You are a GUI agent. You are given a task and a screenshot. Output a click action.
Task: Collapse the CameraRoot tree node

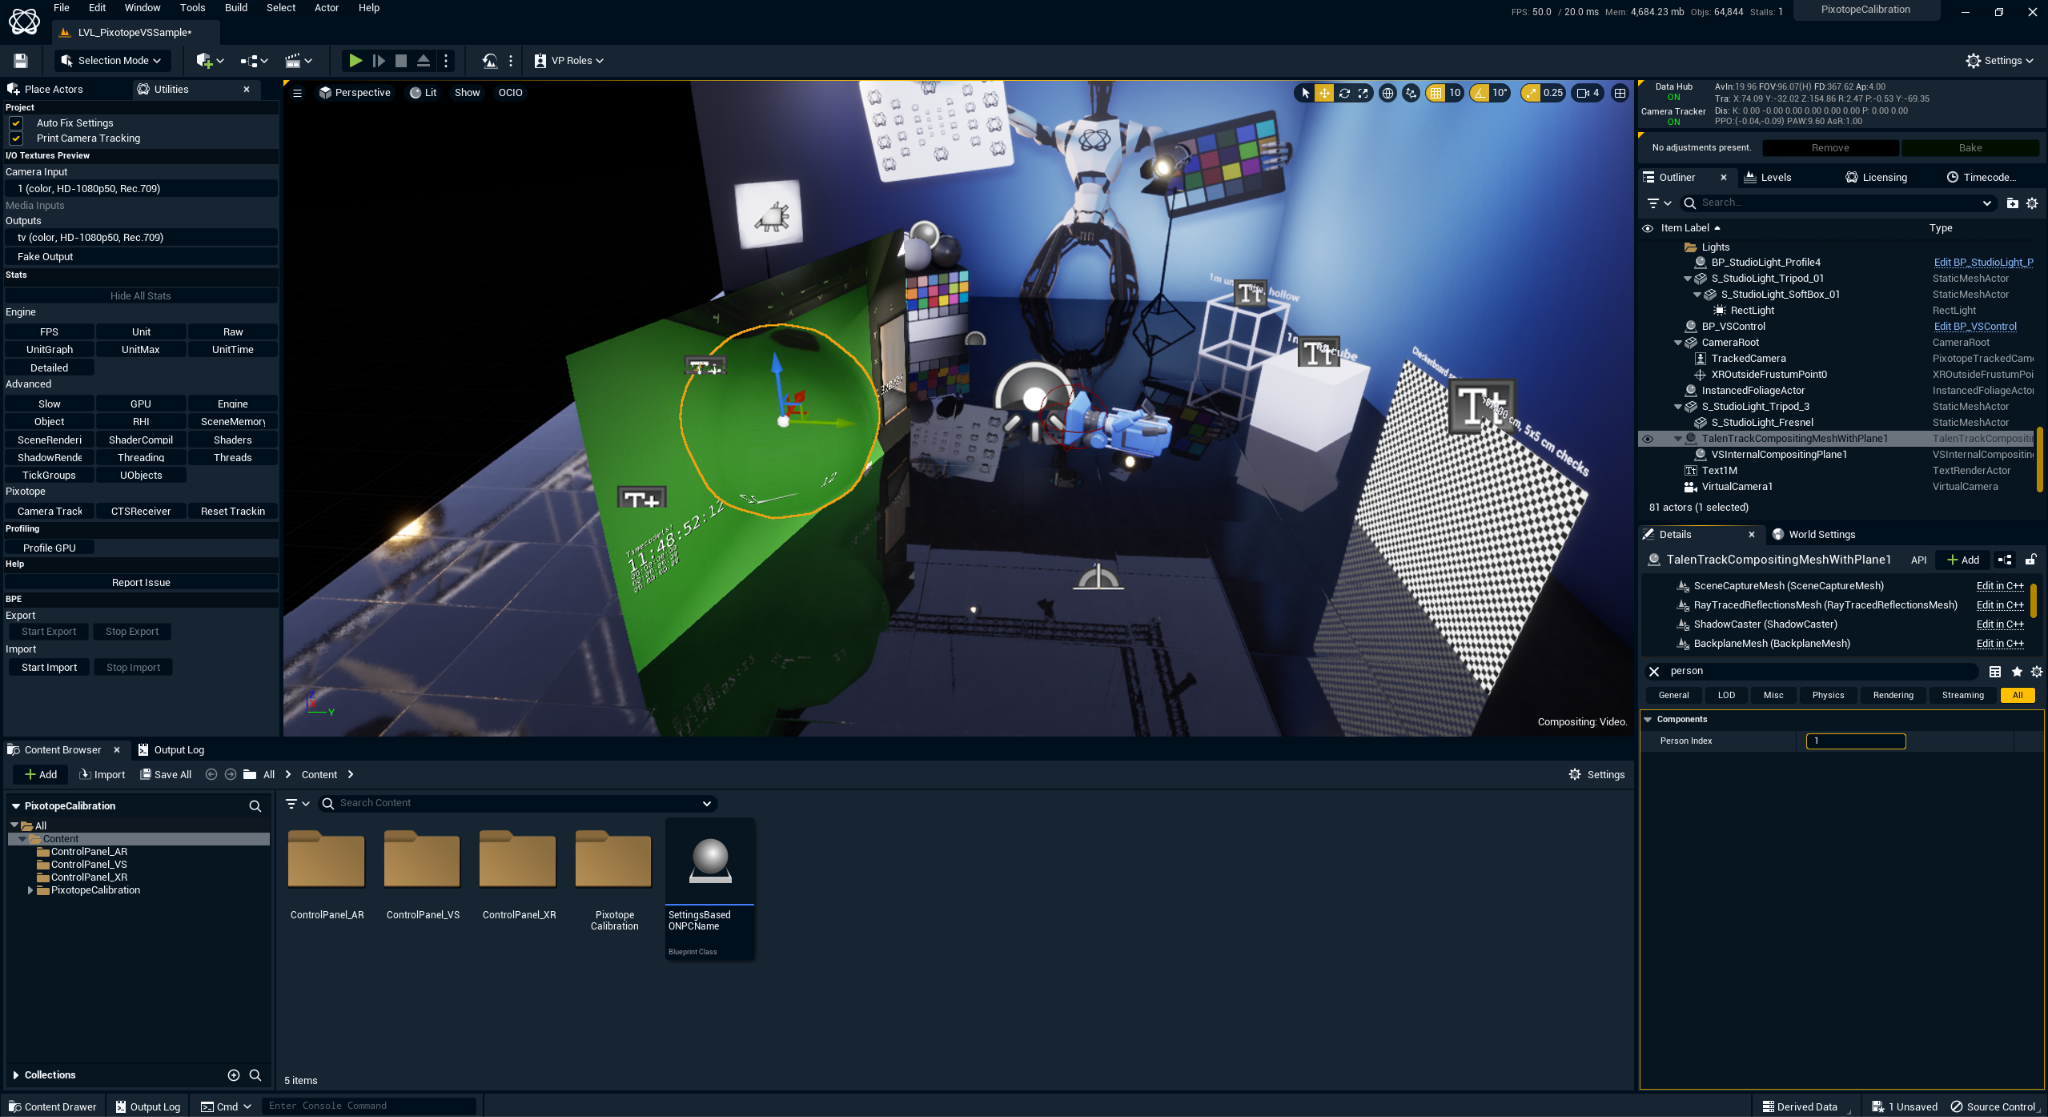(x=1678, y=343)
